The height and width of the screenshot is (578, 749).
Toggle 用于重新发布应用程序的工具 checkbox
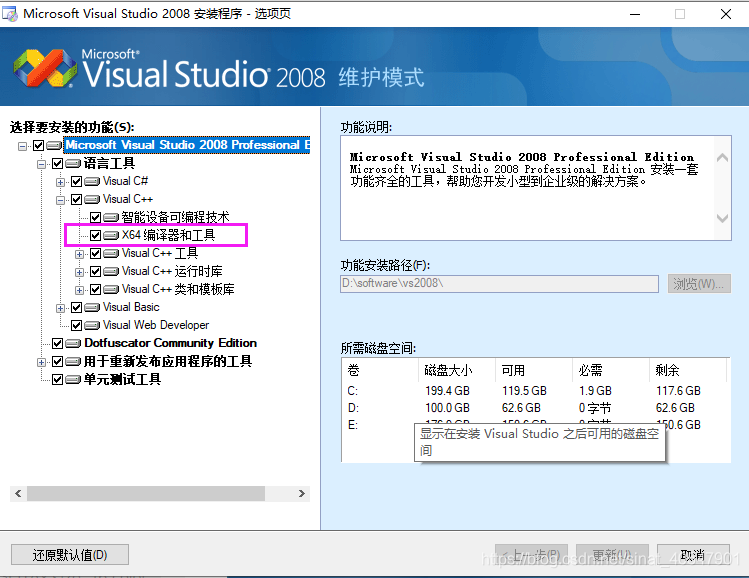tap(57, 362)
